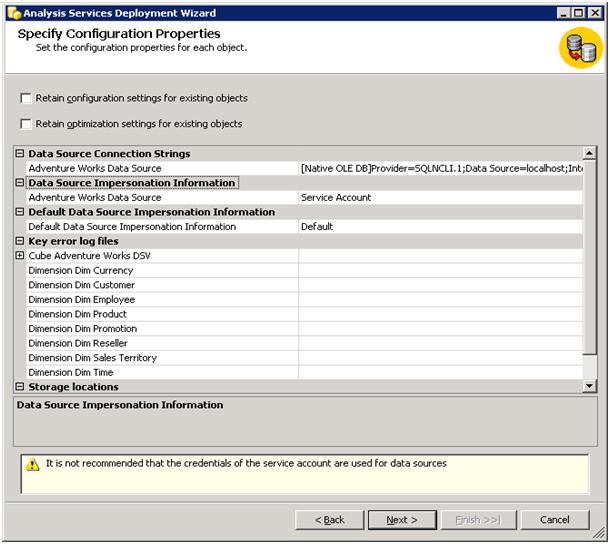Collapse Default Data Source Impersonation Information section
This screenshot has height=544, width=610.
click(x=19, y=212)
